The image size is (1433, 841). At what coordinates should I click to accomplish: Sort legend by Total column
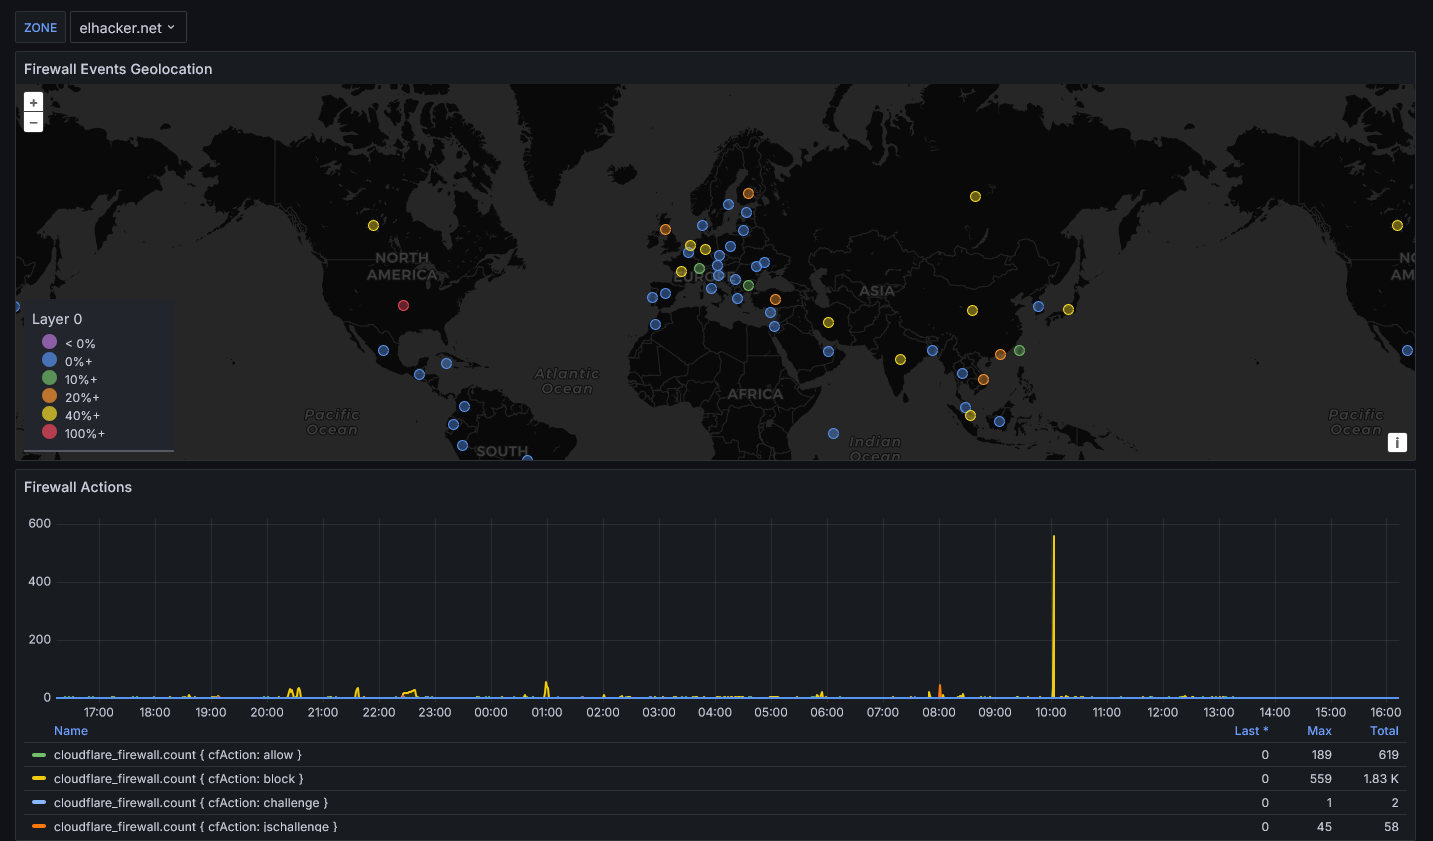point(1384,731)
